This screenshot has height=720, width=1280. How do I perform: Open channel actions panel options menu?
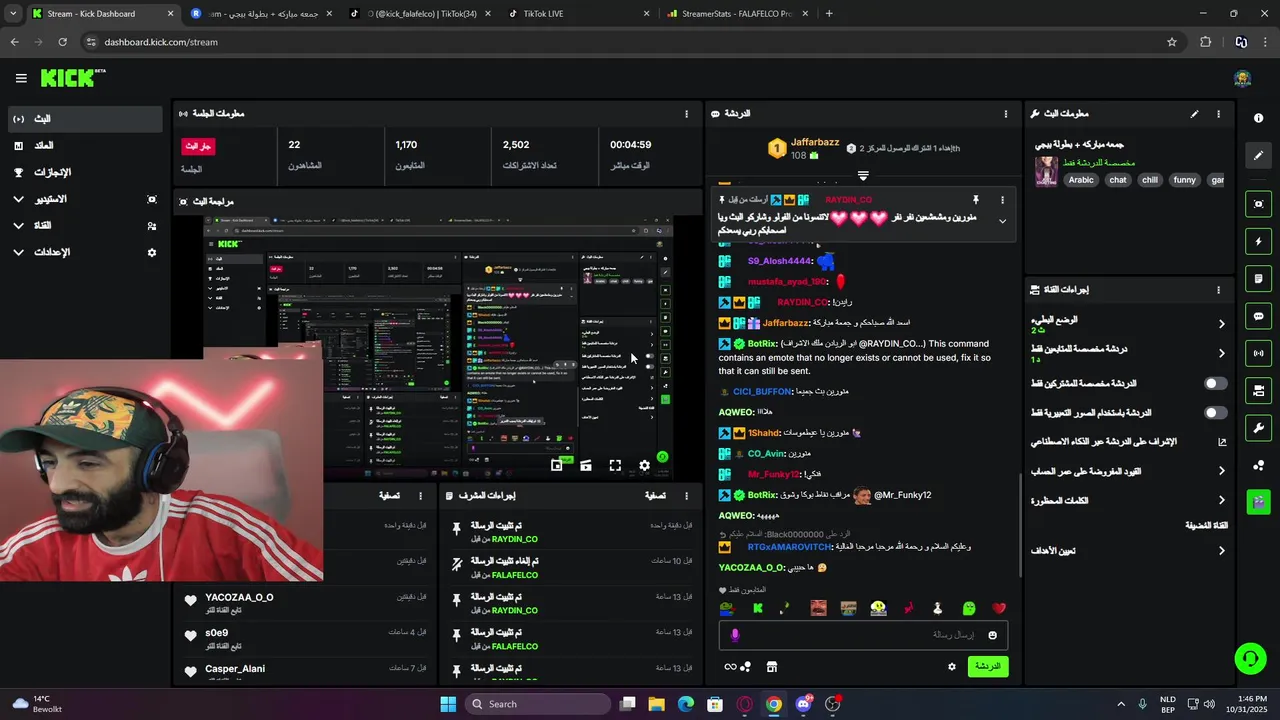coord(1218,290)
